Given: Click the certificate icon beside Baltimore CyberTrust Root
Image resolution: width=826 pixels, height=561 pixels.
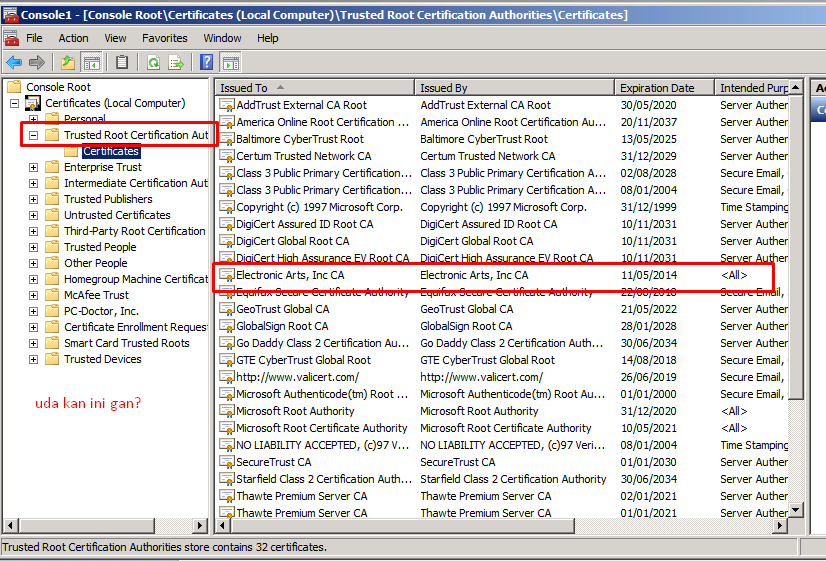Looking at the screenshot, I should click(227, 139).
